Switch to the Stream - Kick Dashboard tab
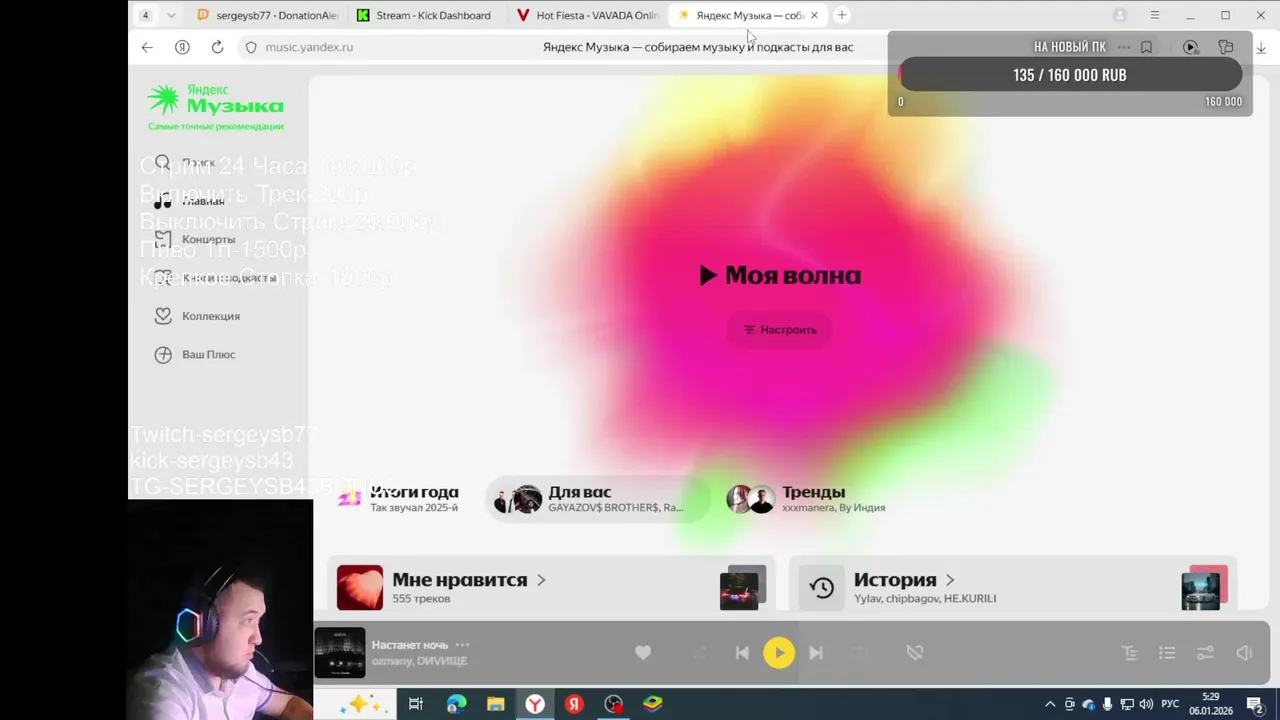The width and height of the screenshot is (1280, 720). (427, 15)
